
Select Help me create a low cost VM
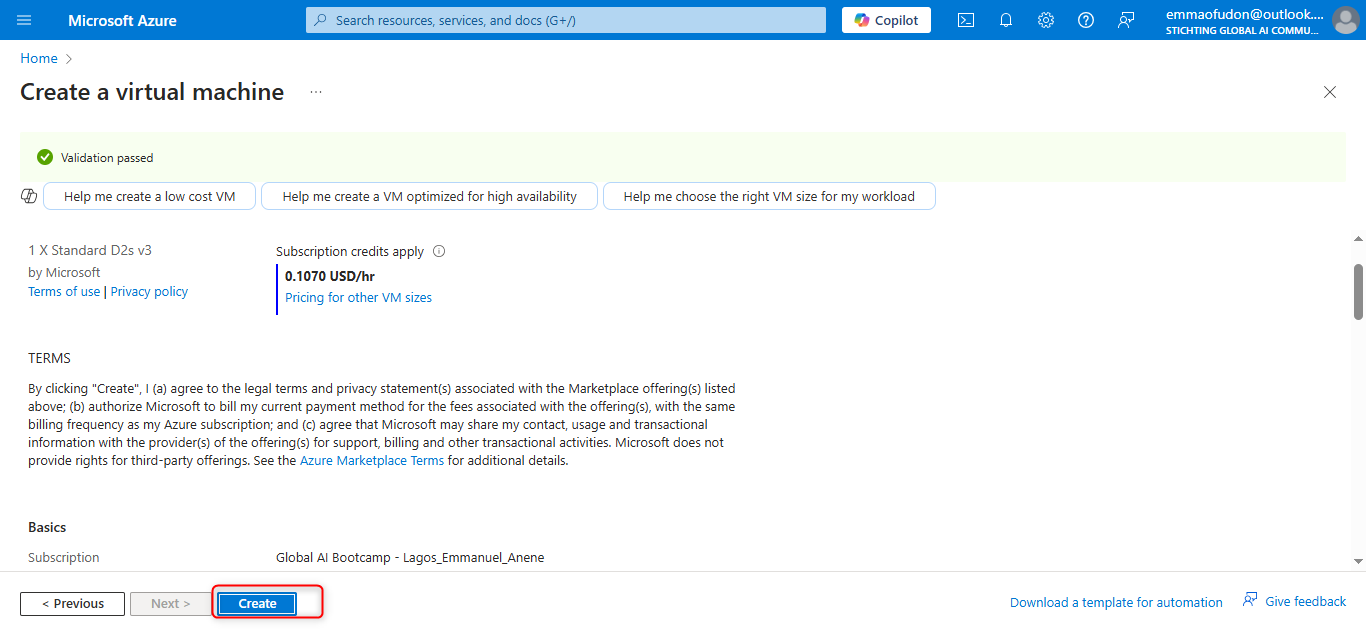(x=150, y=196)
